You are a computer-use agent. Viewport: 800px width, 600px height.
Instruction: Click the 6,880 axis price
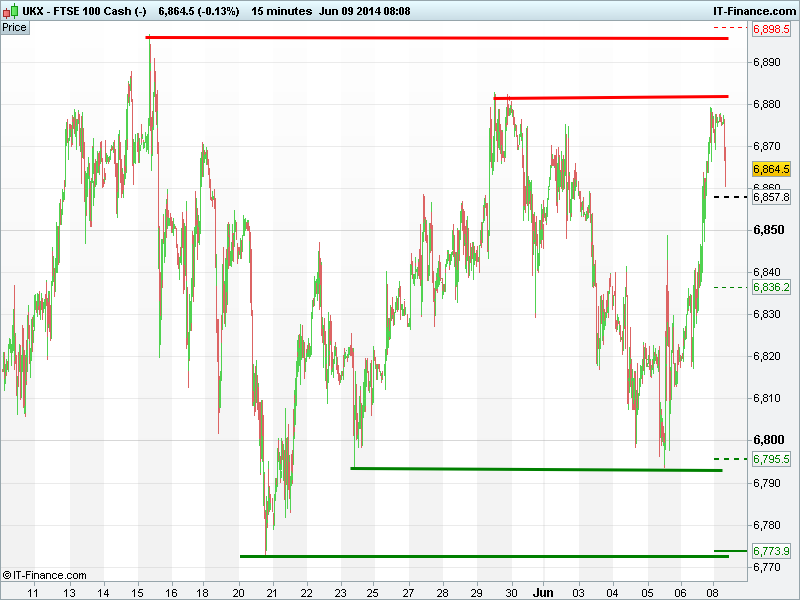point(767,104)
